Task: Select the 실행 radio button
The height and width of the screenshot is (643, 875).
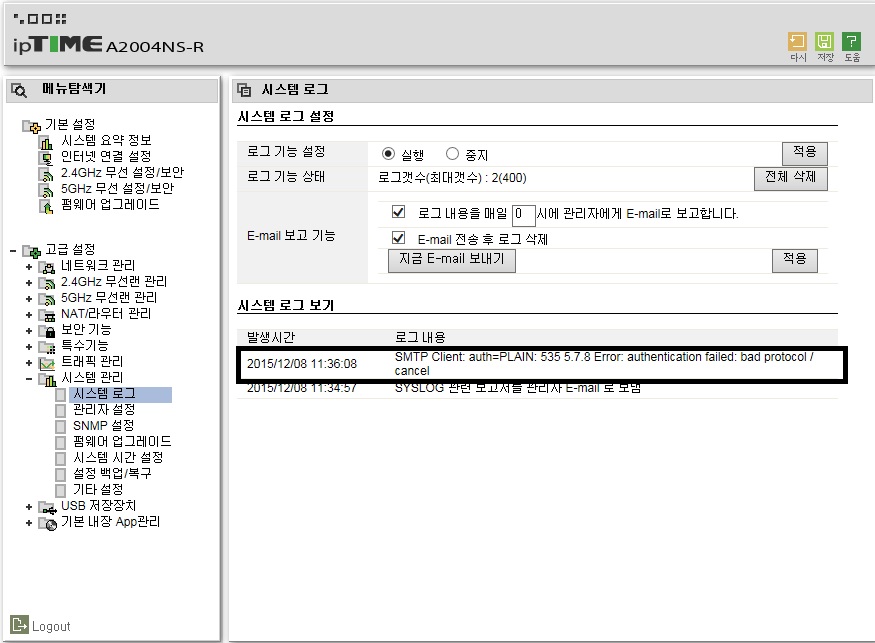Action: pos(388,153)
